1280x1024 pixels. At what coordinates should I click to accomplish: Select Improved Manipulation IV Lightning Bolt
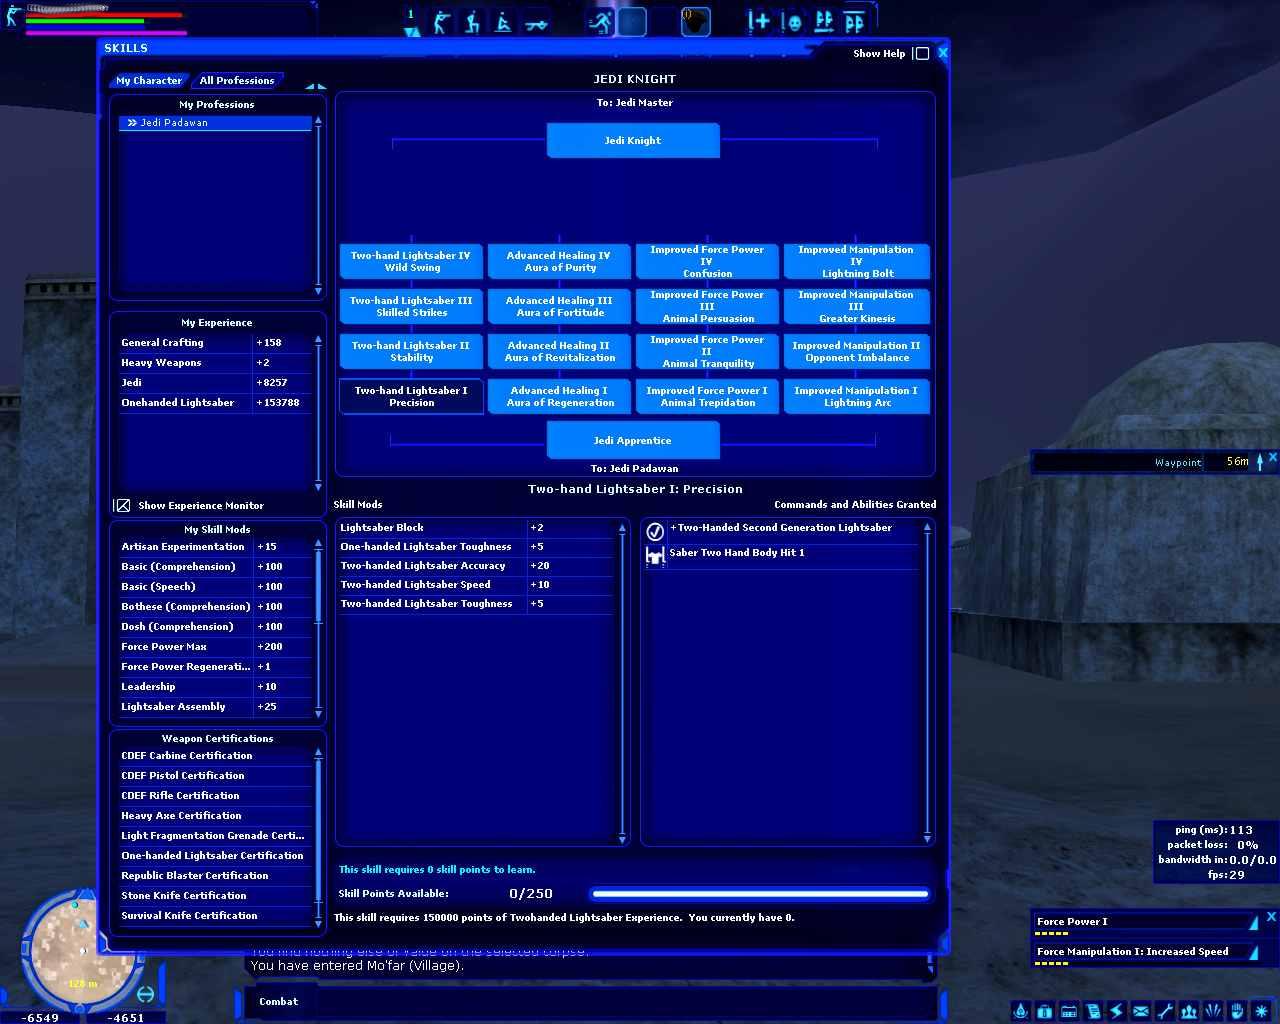856,262
